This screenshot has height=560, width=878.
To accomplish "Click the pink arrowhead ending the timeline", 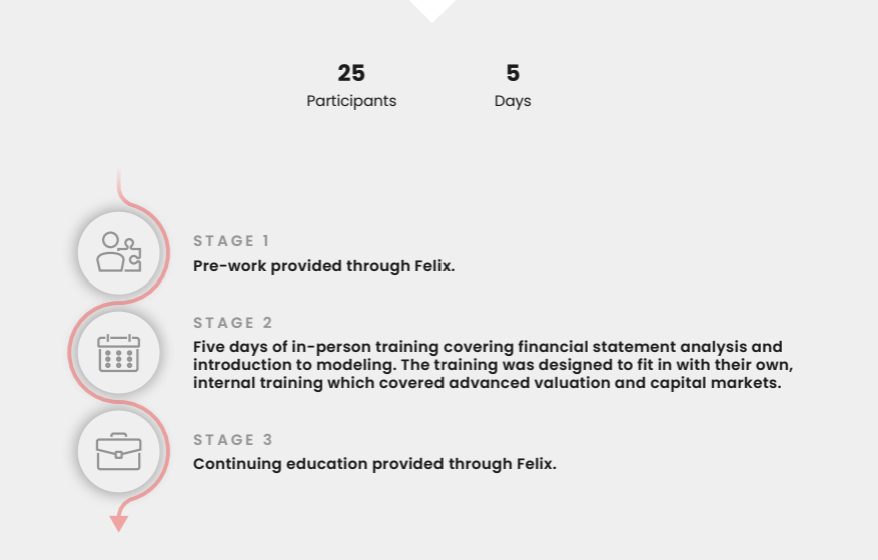I will point(119,523).
